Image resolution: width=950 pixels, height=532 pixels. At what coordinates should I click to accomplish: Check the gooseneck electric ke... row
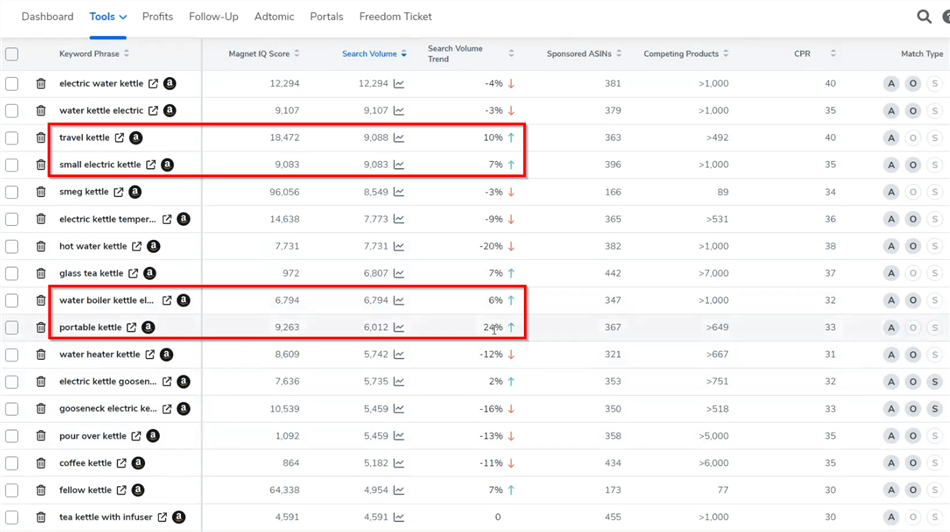point(12,409)
